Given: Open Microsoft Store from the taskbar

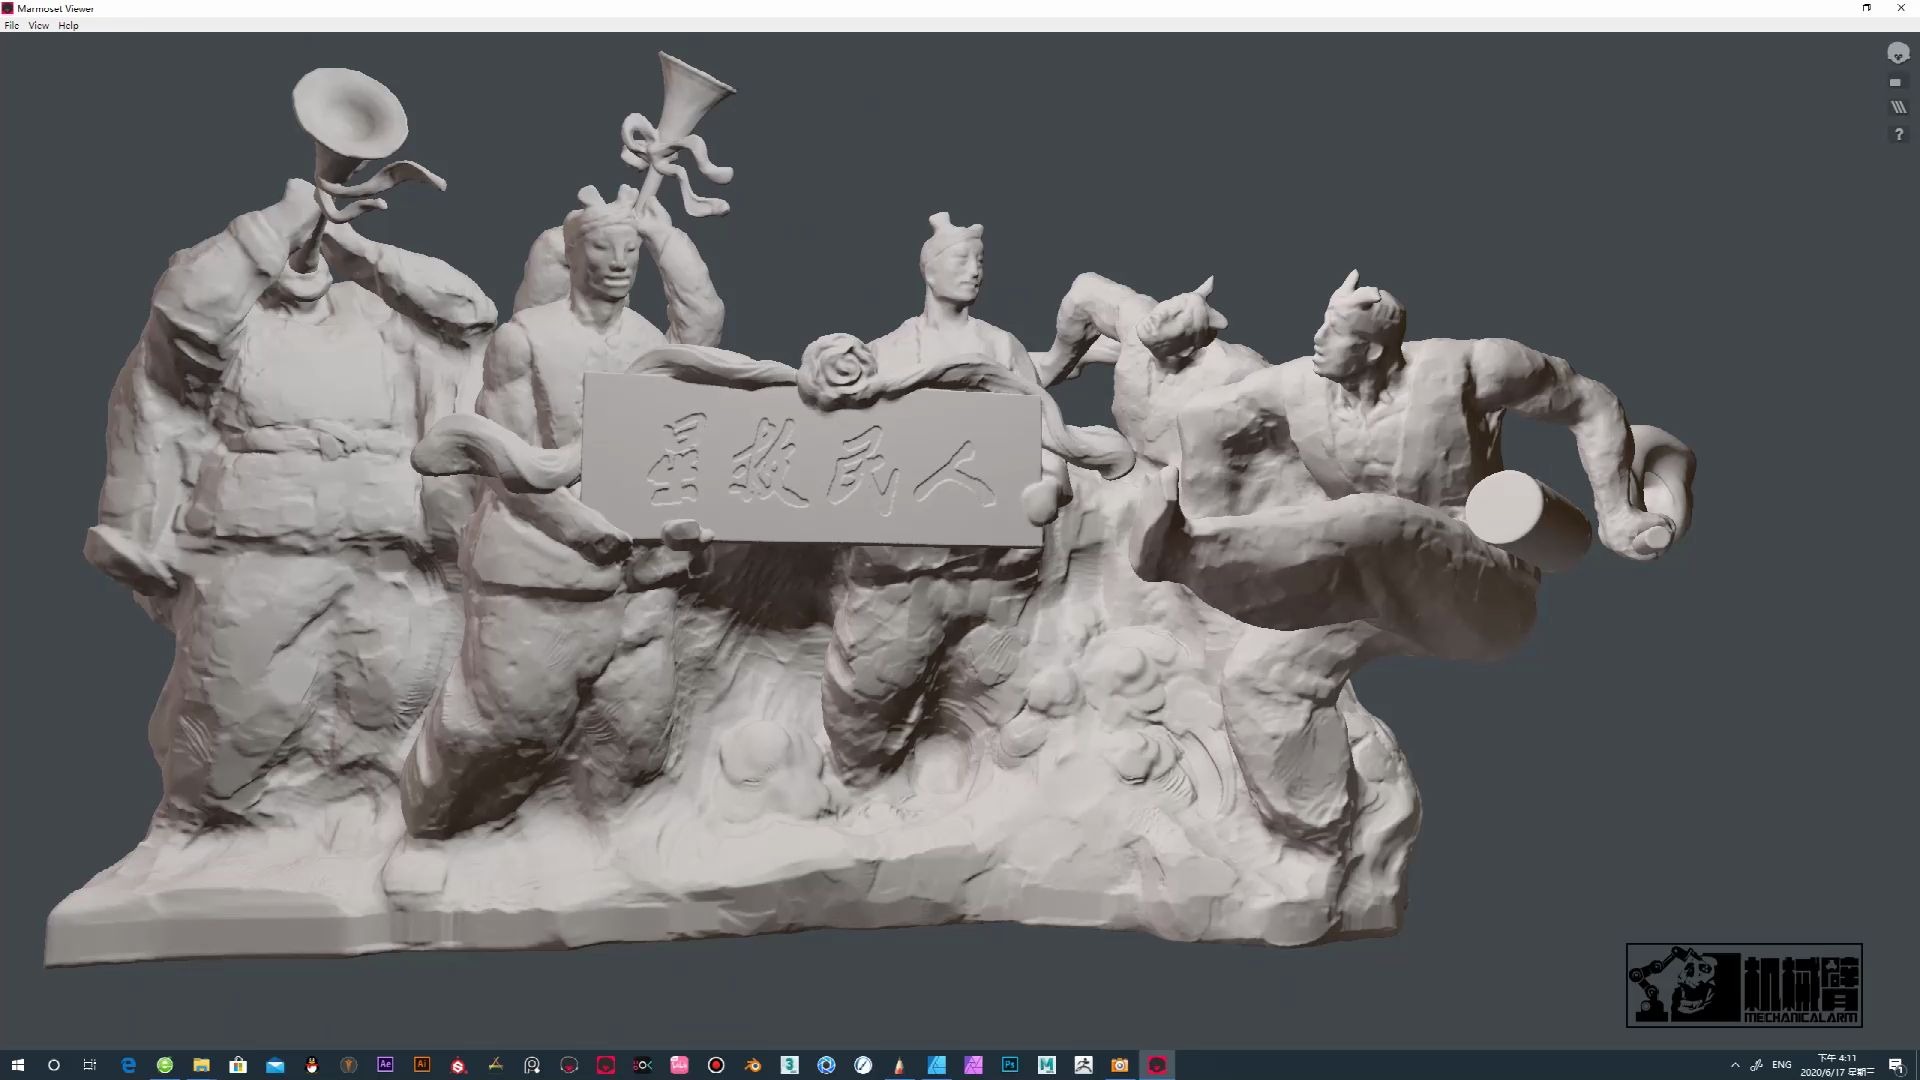Looking at the screenshot, I should coord(238,1065).
